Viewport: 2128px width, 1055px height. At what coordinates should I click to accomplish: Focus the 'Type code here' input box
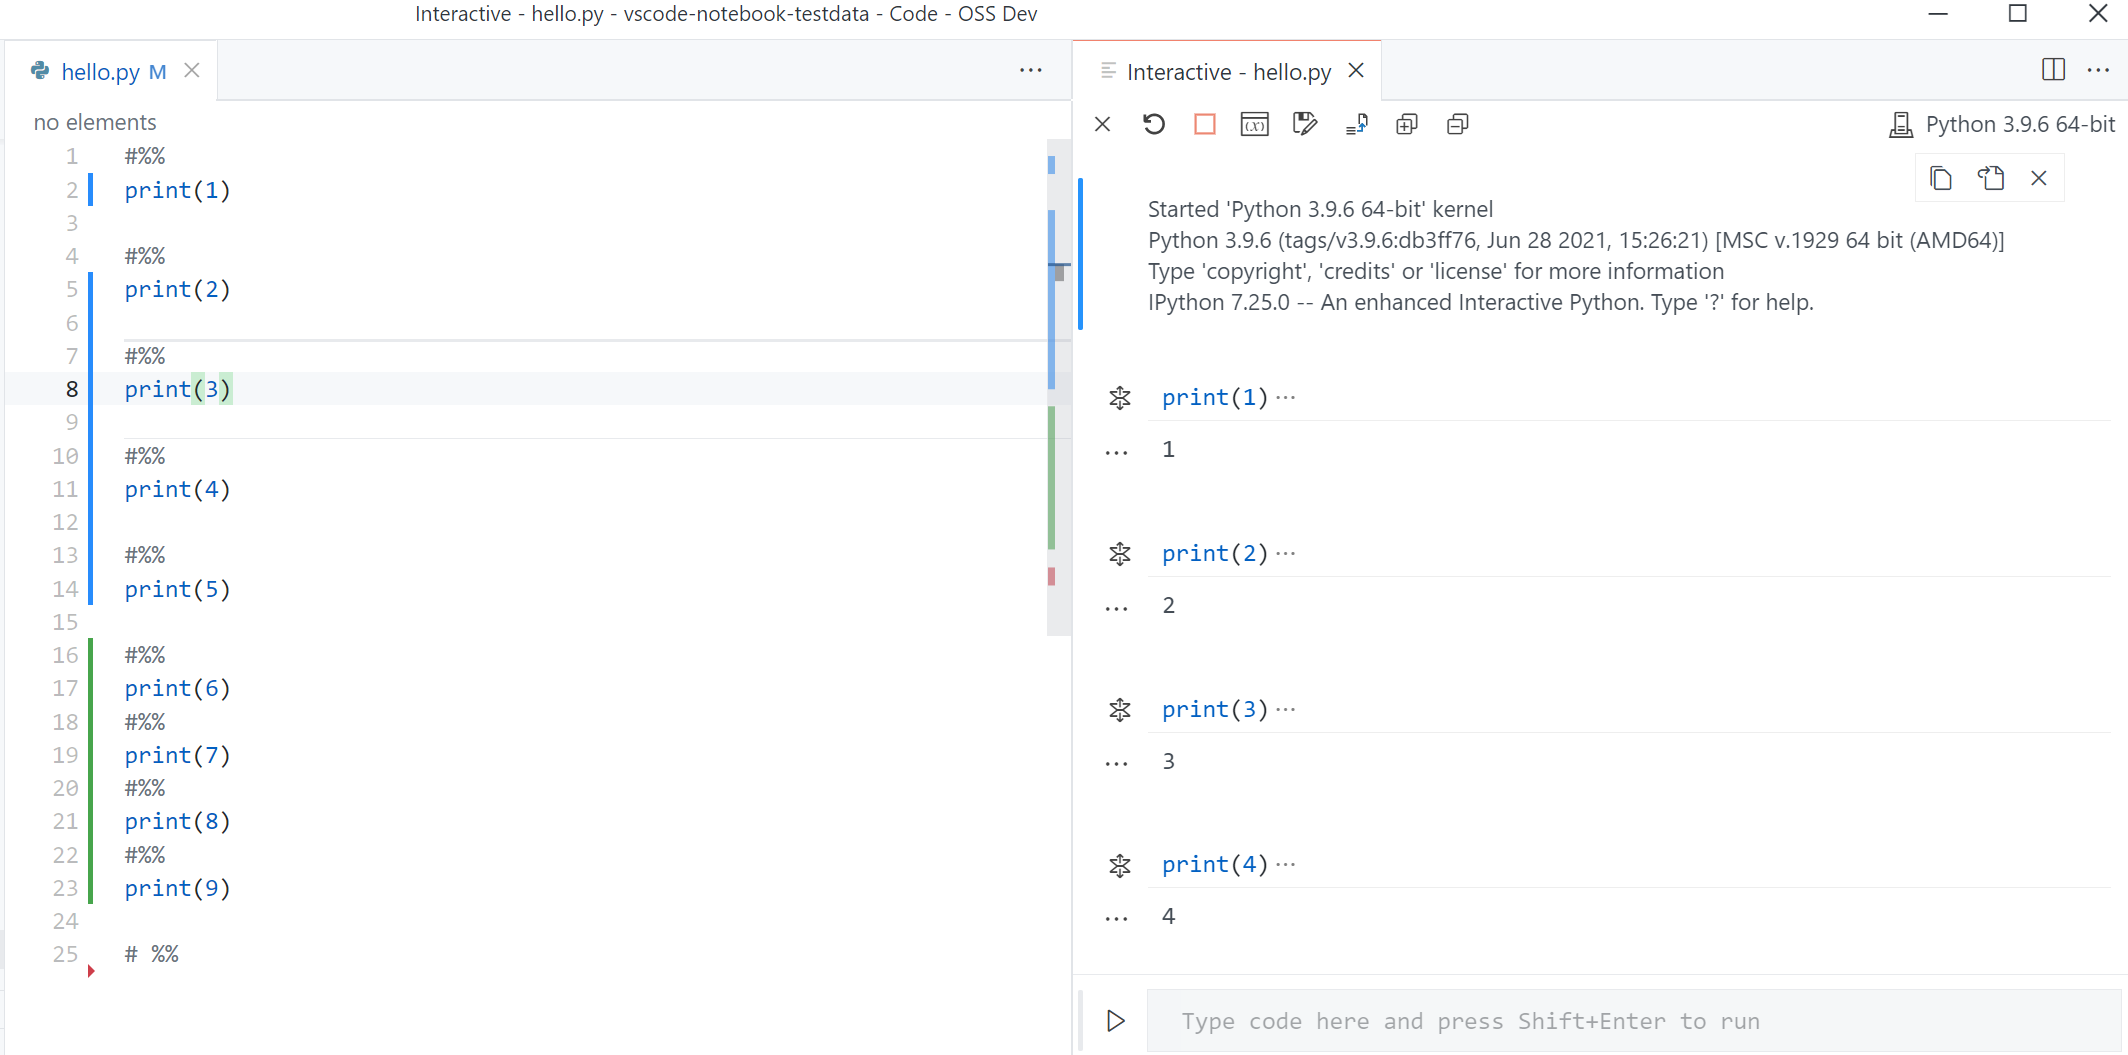[1634, 1021]
